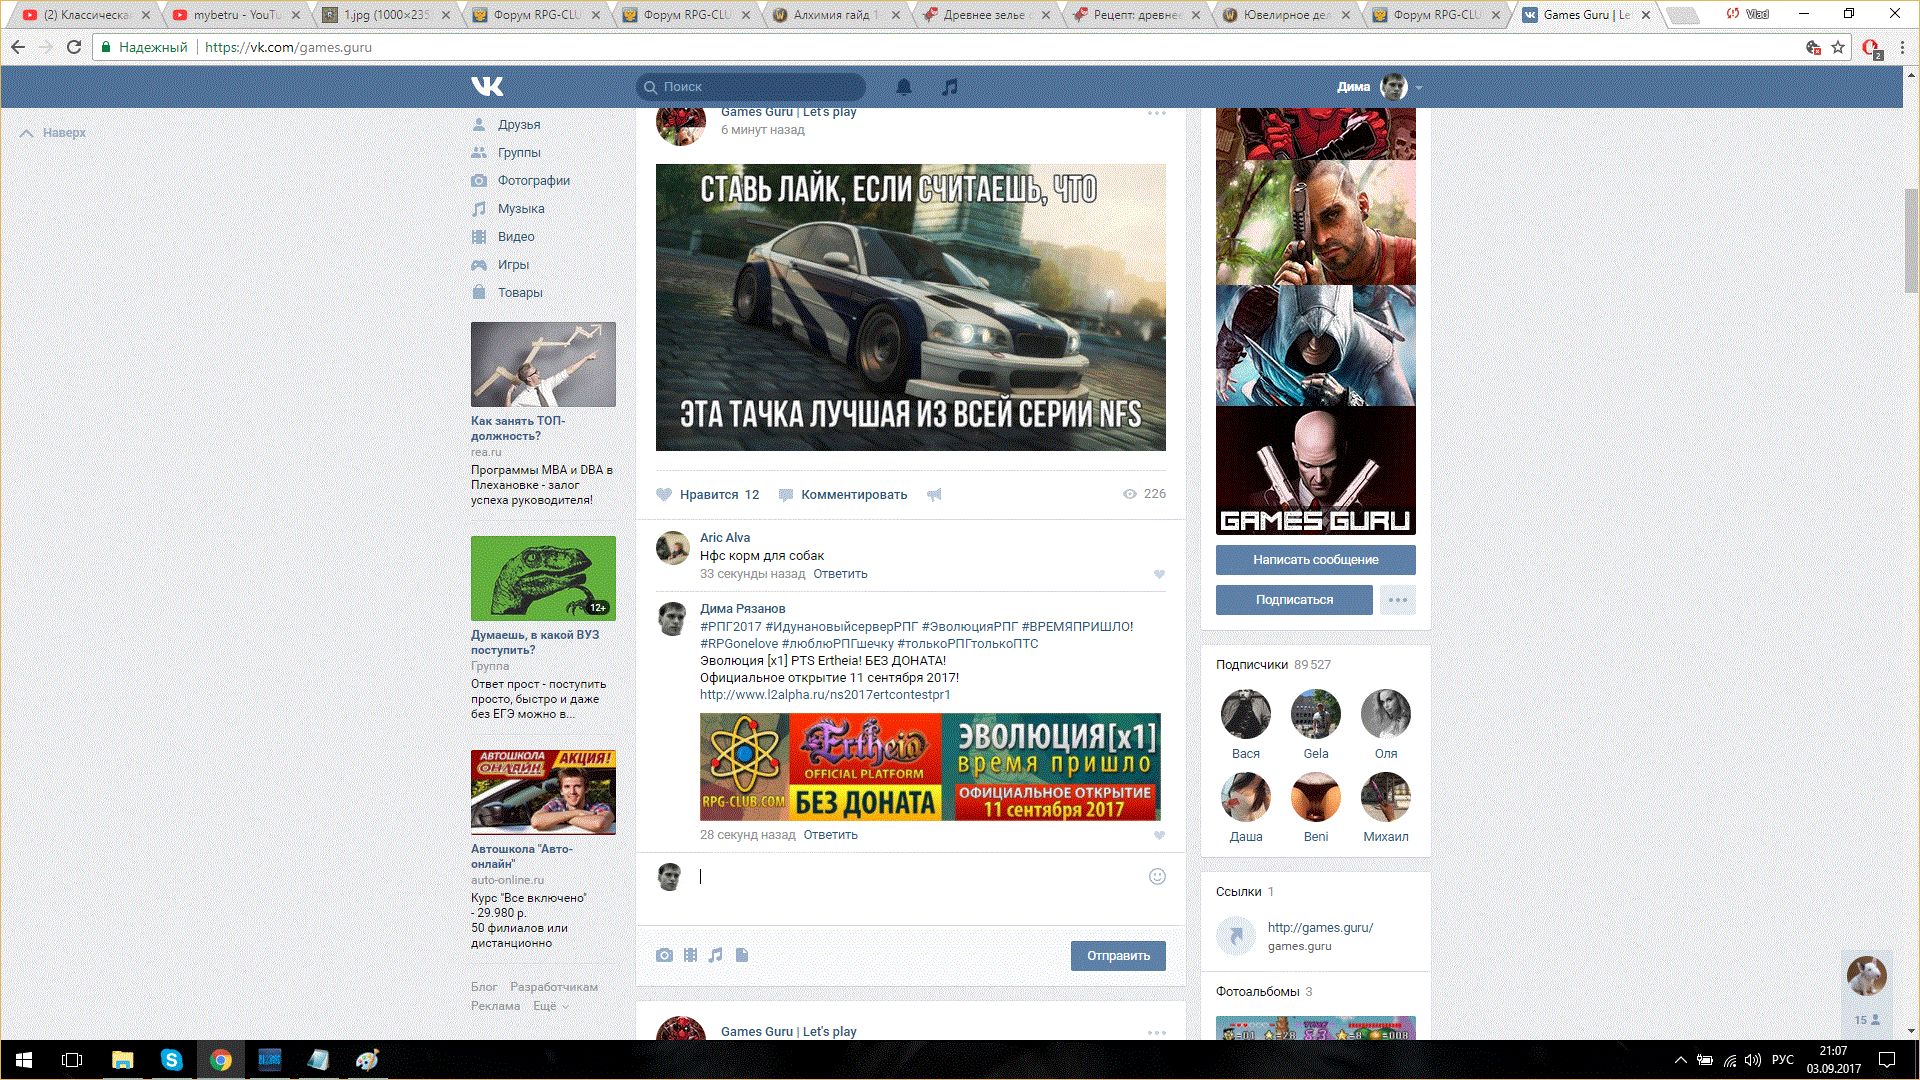Viewport: 1920px width, 1080px height.
Task: Click the Товары shopping bag icon
Action: [479, 293]
